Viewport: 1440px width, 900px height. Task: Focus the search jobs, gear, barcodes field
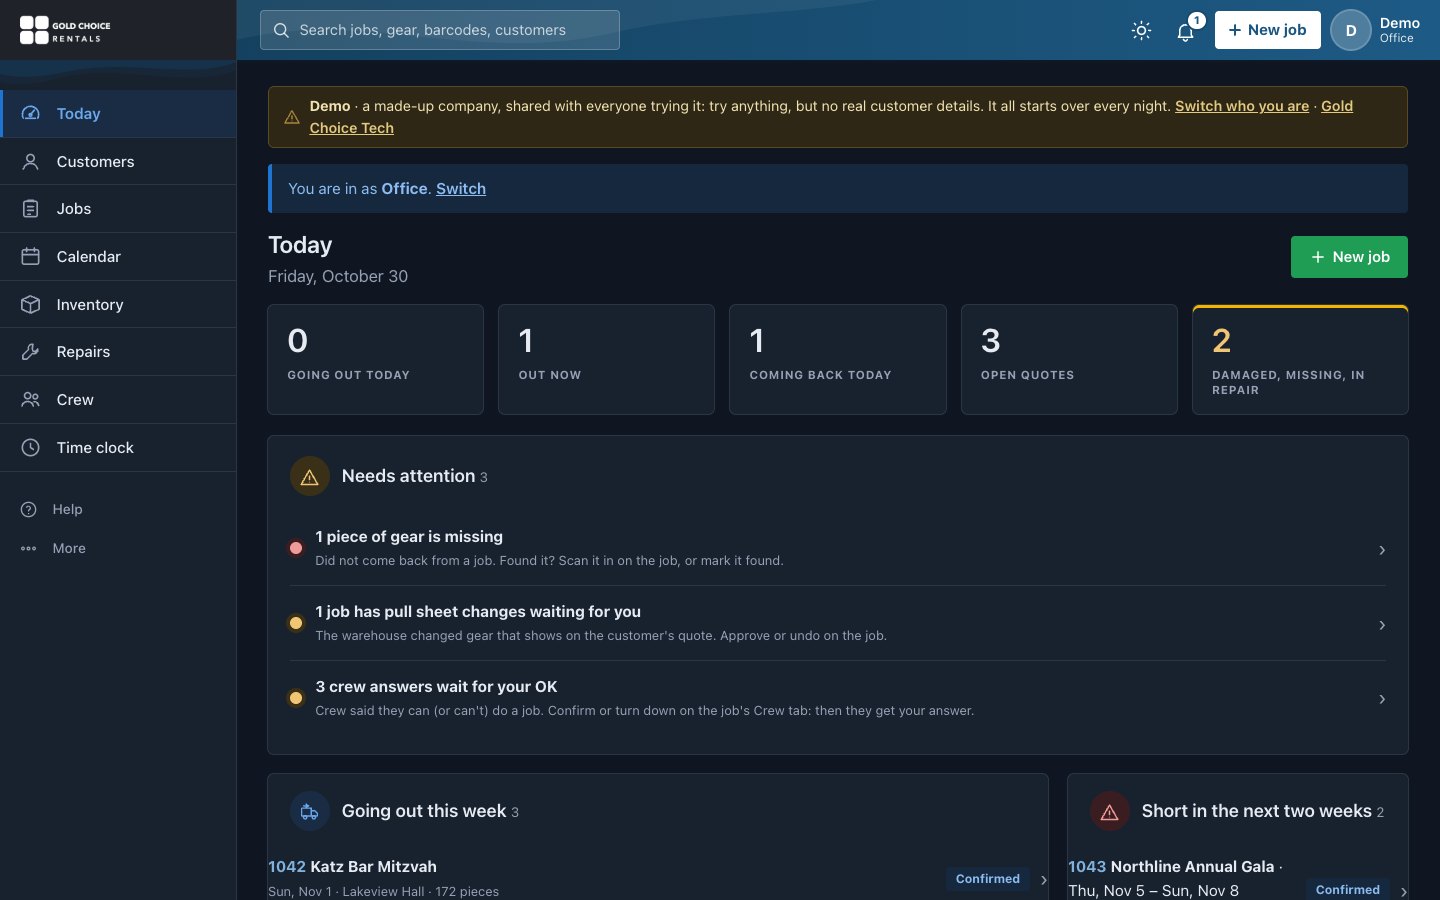tap(440, 30)
